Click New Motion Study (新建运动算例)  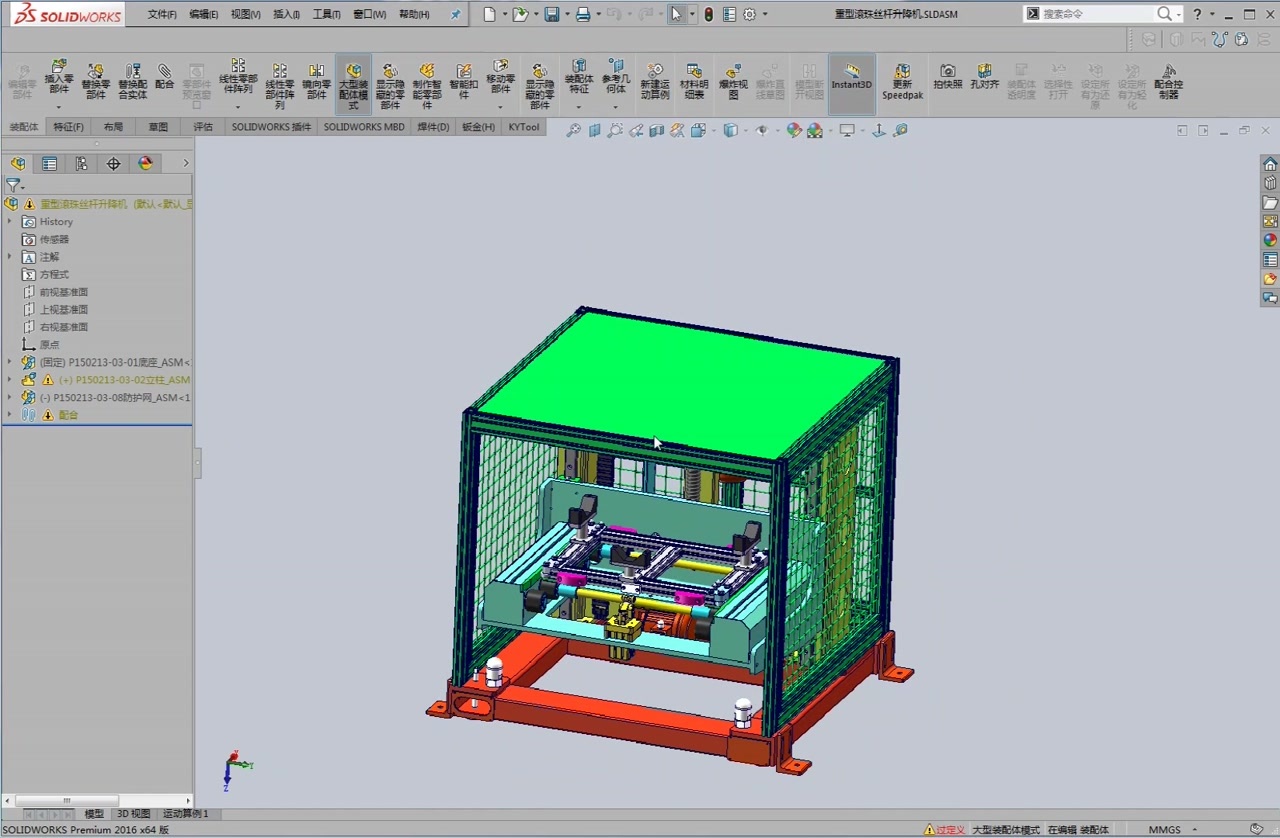tap(655, 80)
